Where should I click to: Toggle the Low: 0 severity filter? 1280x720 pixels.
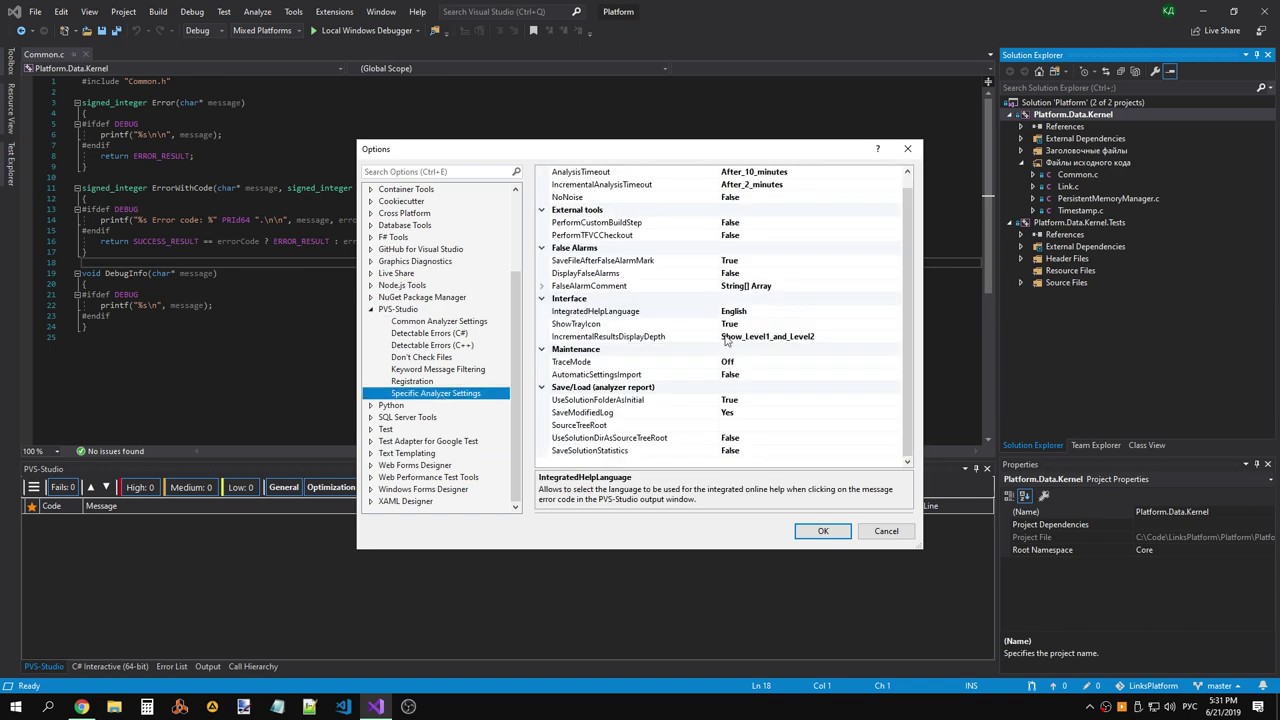click(240, 487)
